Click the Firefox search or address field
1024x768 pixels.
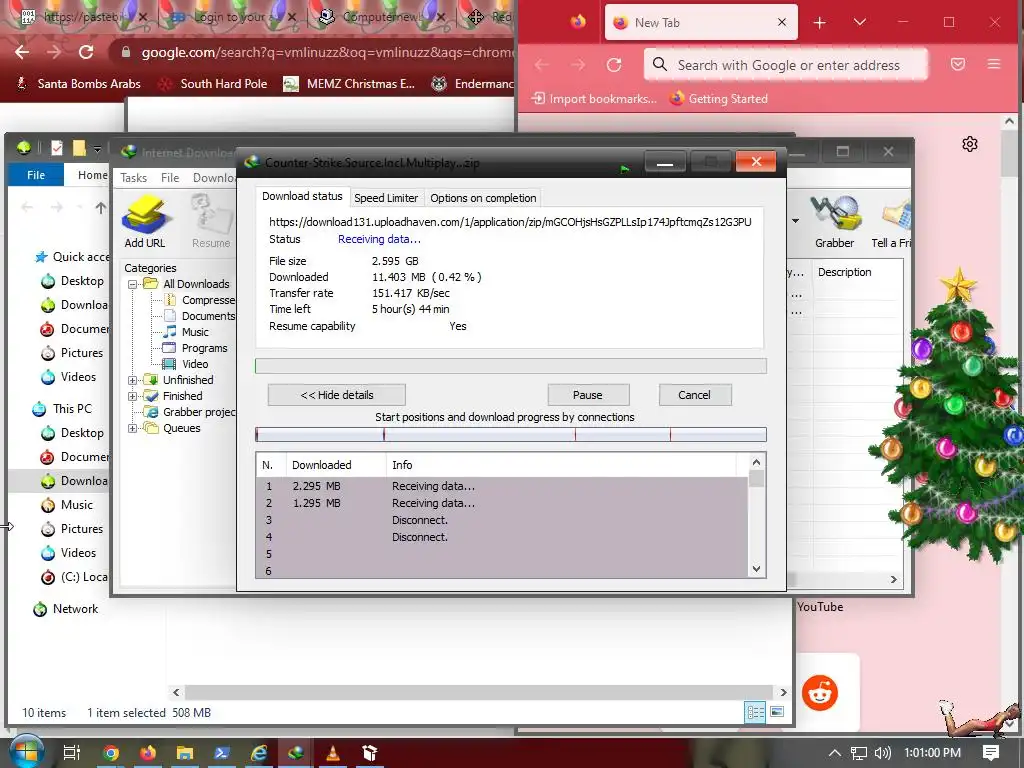click(788, 65)
